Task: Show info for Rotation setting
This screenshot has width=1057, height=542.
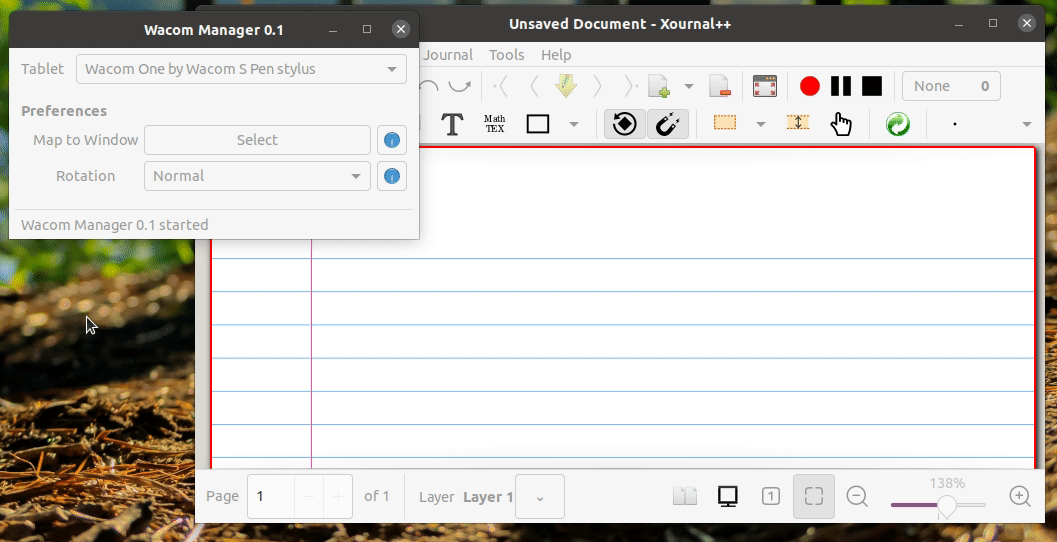Action: pos(392,176)
